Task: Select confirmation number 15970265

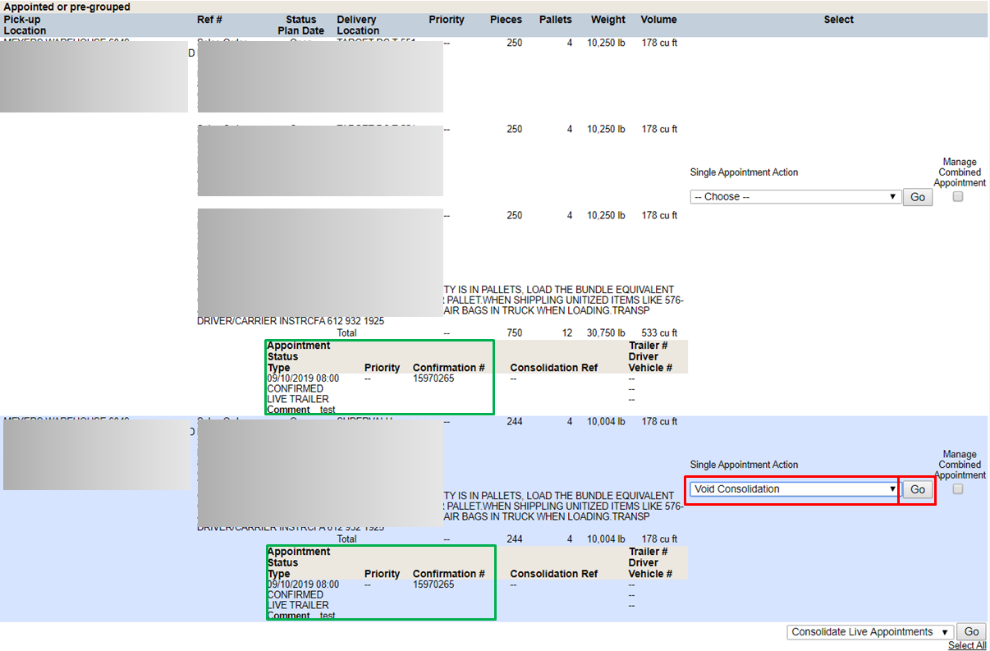Action: coord(435,378)
